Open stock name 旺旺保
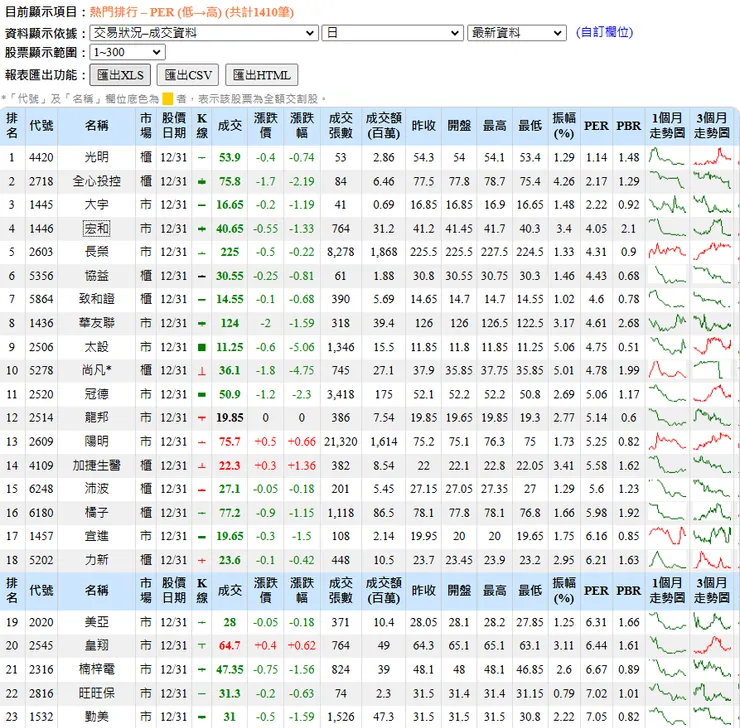 click(96, 694)
